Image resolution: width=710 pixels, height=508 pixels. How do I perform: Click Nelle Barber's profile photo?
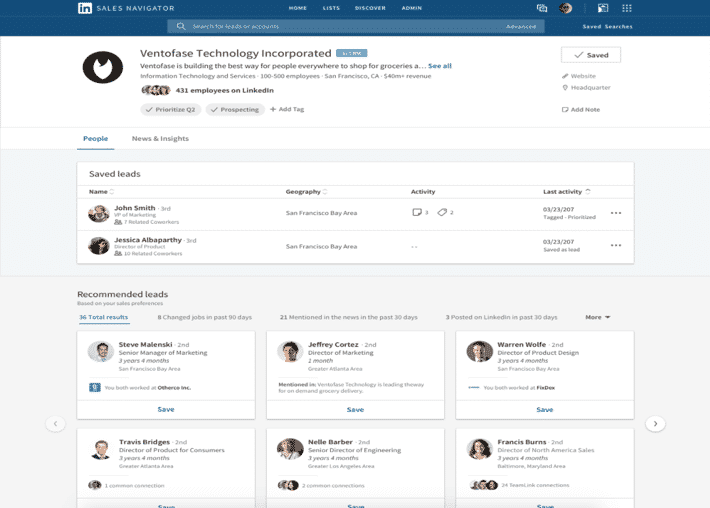290,449
